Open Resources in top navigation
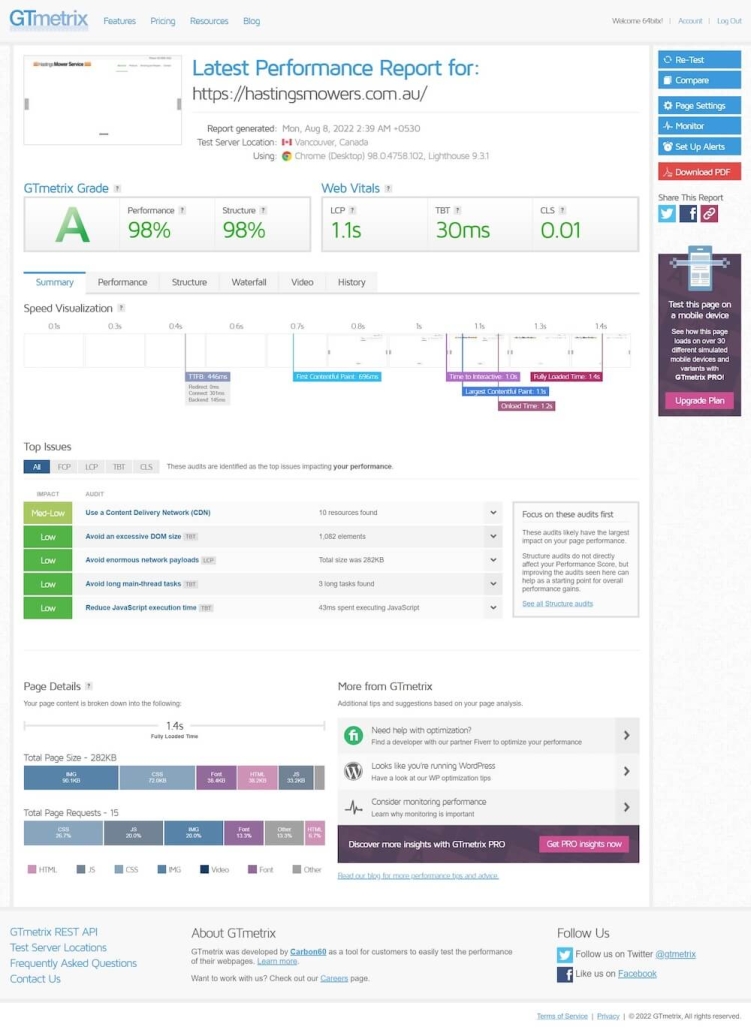 pyautogui.click(x=209, y=21)
